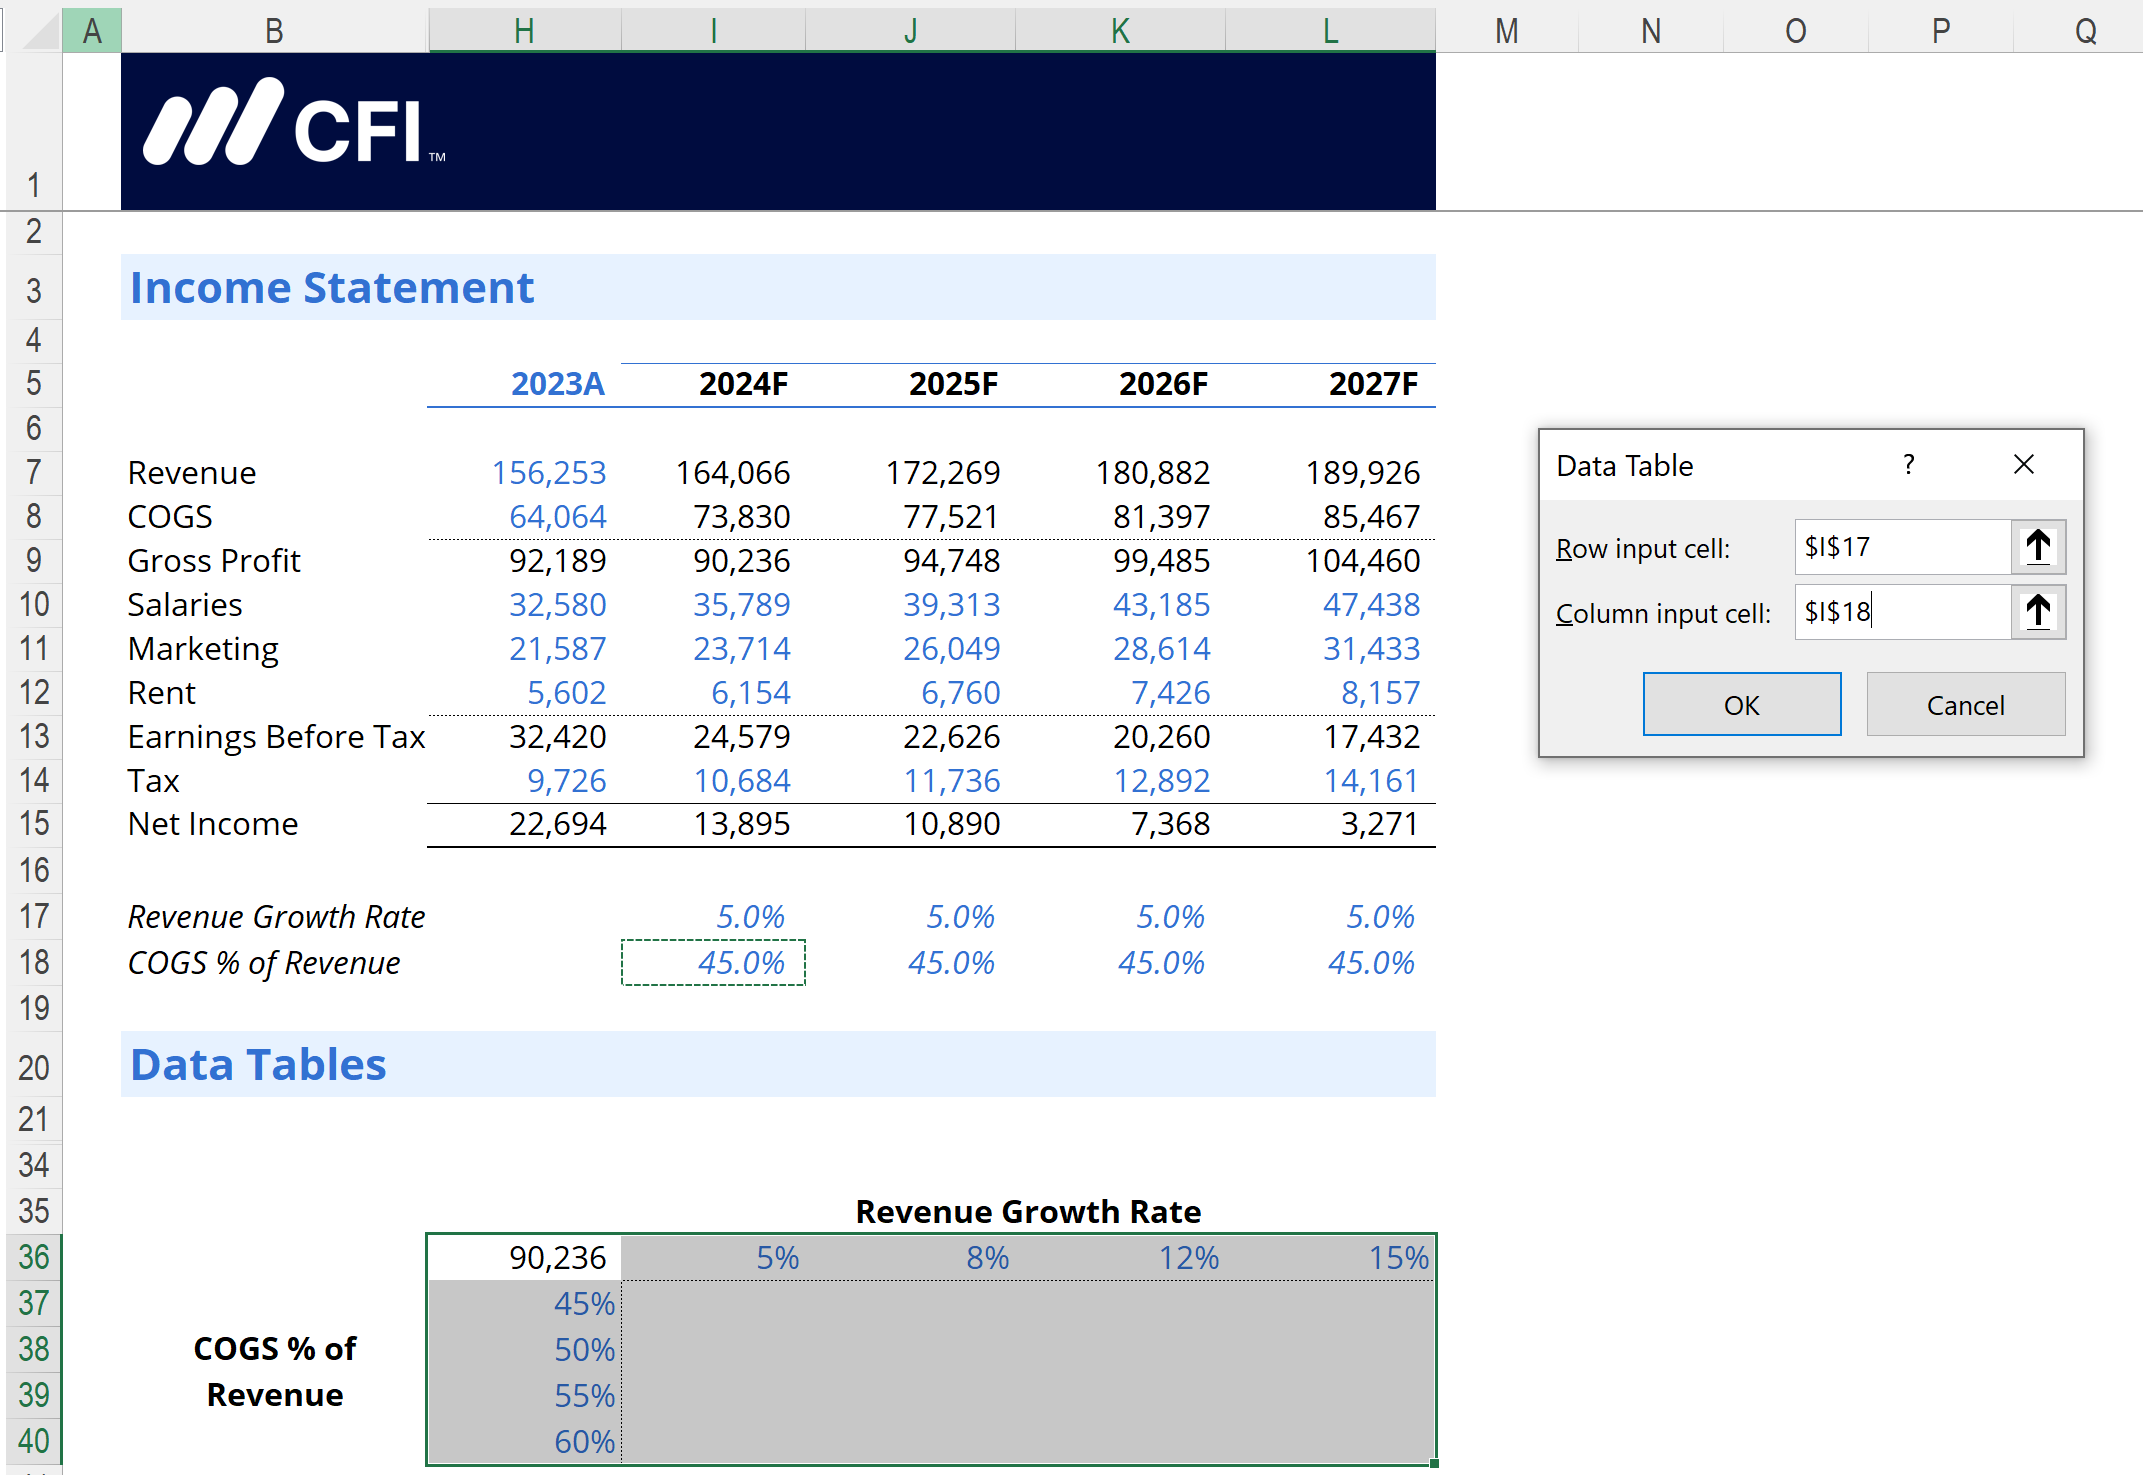The height and width of the screenshot is (1475, 2143).
Task: Click collapse-dialog arrow beside Column input cell
Action: pos(2038,612)
